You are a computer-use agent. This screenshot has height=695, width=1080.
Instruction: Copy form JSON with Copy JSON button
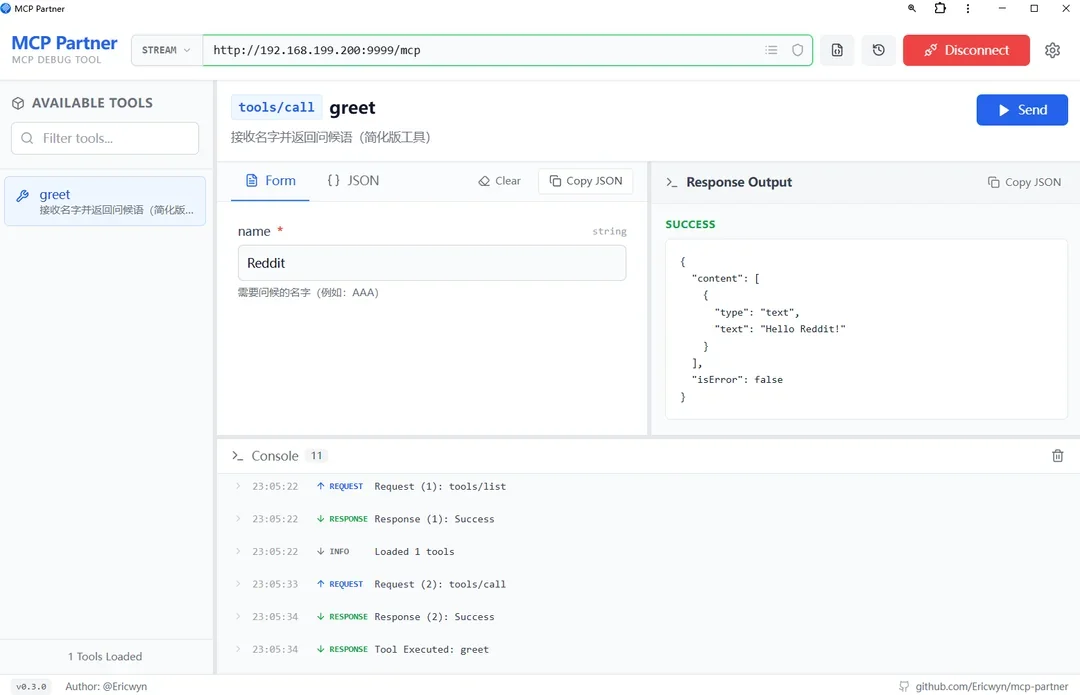tap(585, 181)
